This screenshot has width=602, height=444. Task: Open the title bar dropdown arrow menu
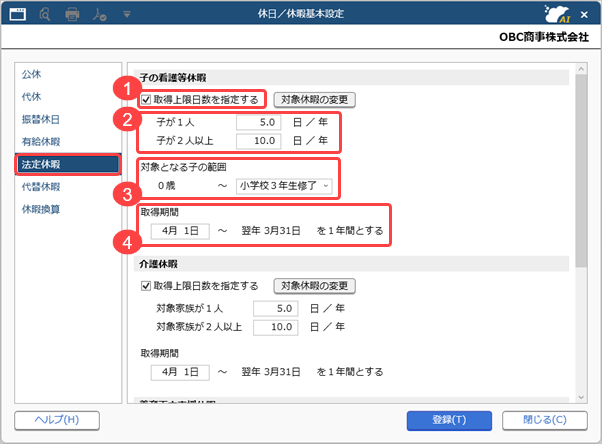[x=127, y=15]
